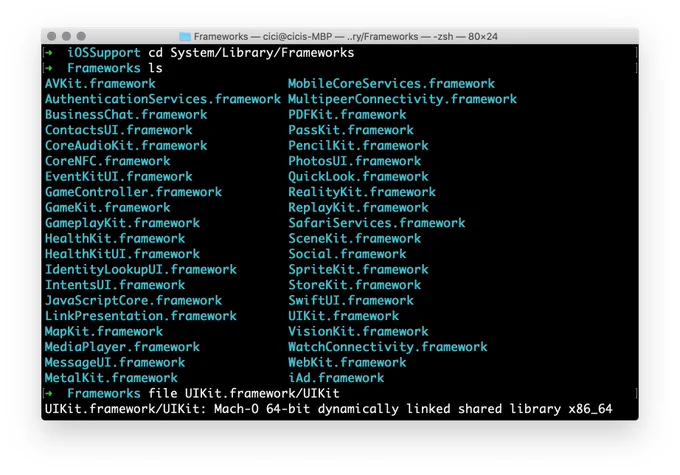Click the green zoom window button

click(x=81, y=36)
